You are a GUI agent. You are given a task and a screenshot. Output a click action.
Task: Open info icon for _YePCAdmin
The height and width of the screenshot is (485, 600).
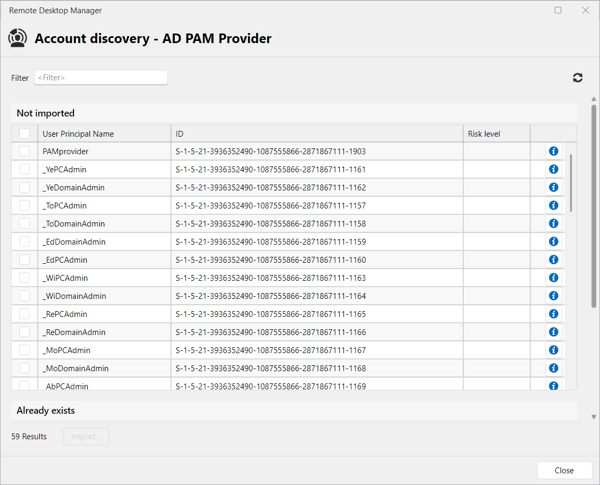553,169
